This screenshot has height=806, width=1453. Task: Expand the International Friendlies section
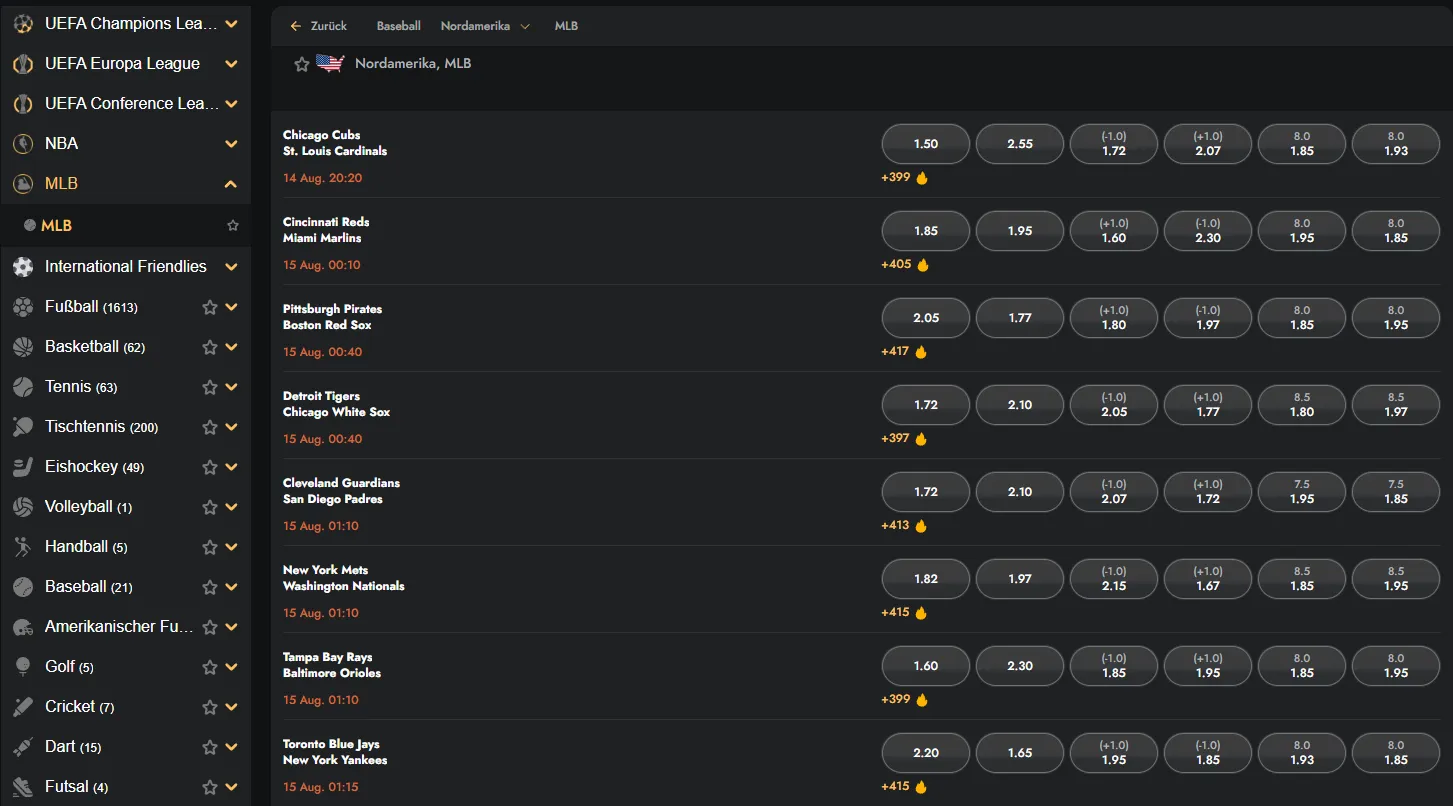pyautogui.click(x=231, y=267)
